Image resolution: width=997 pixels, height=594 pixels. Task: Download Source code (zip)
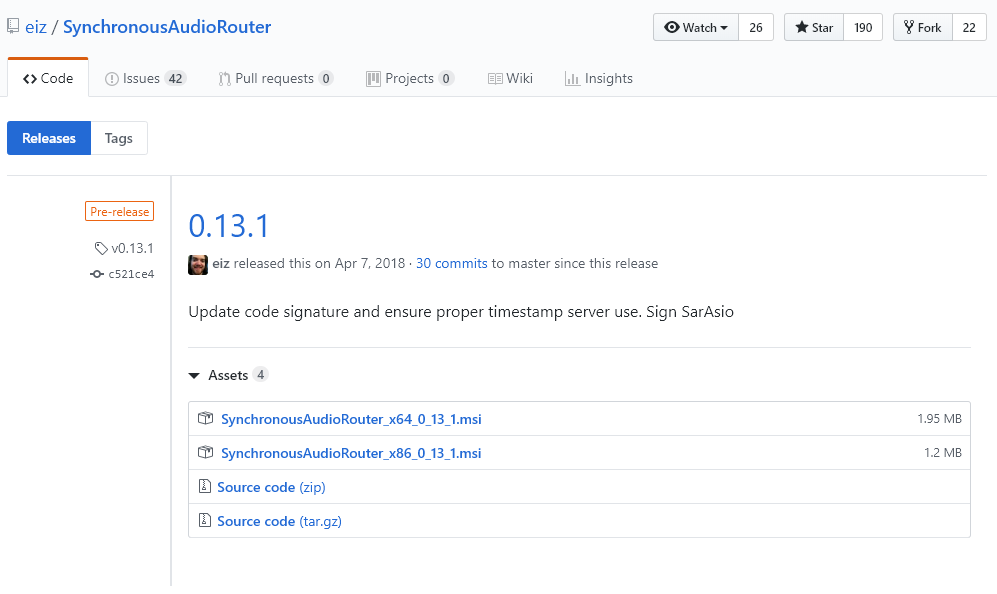[x=271, y=487]
